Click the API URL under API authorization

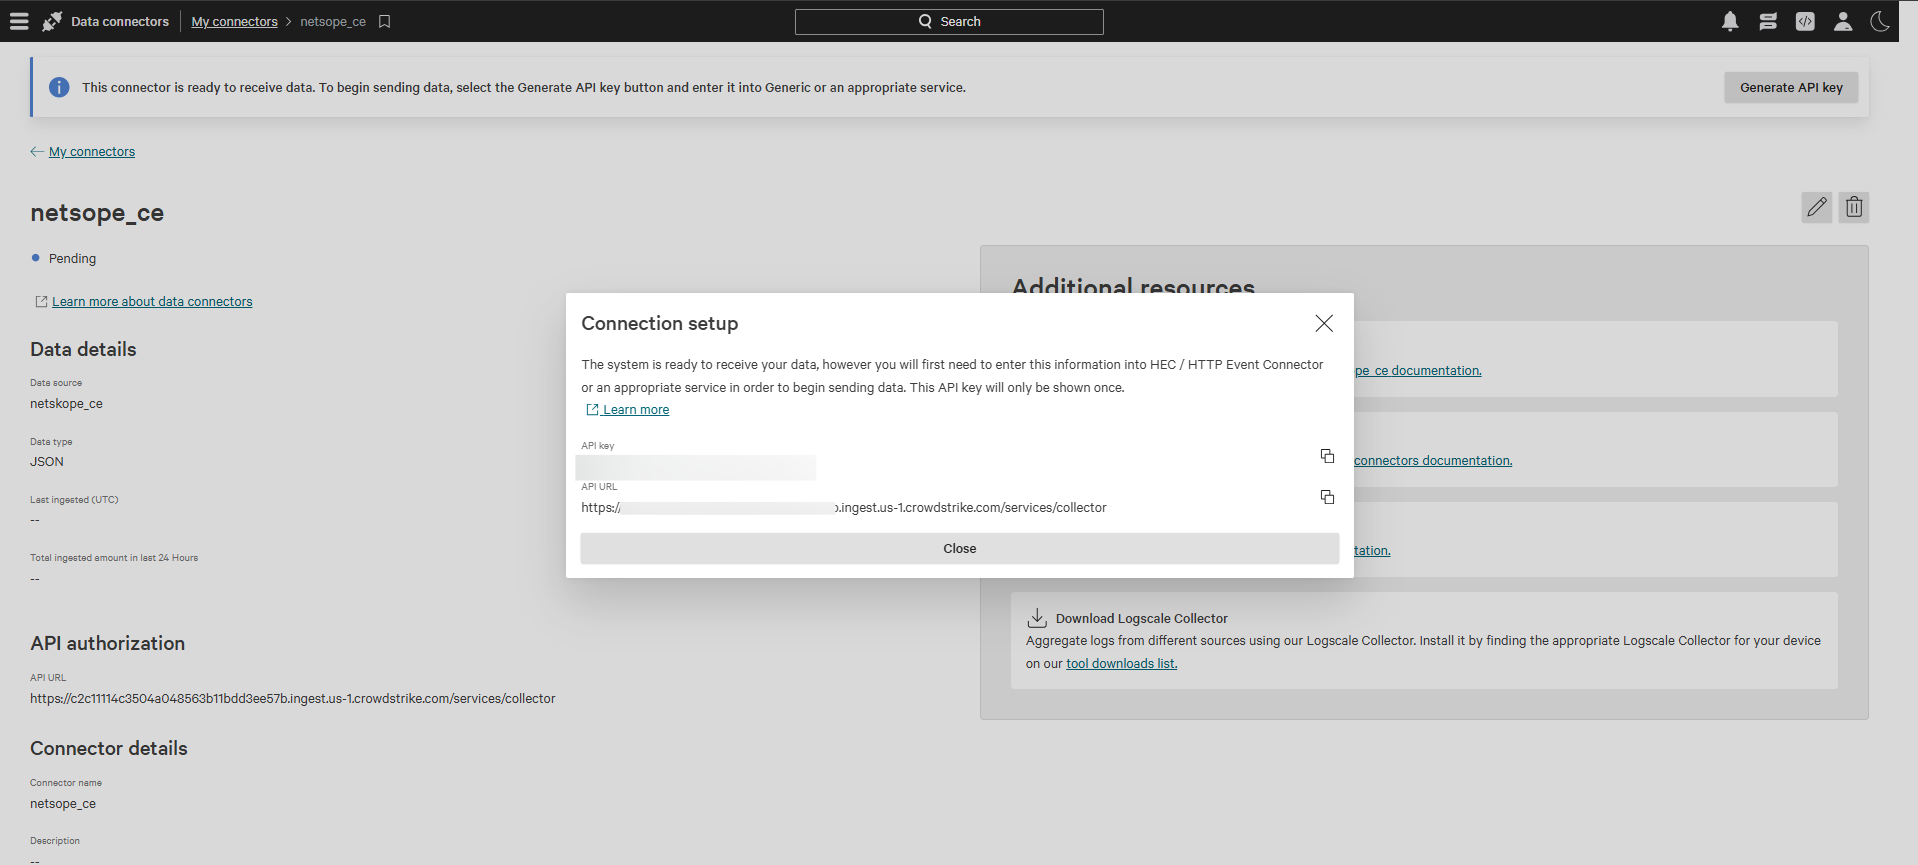292,699
